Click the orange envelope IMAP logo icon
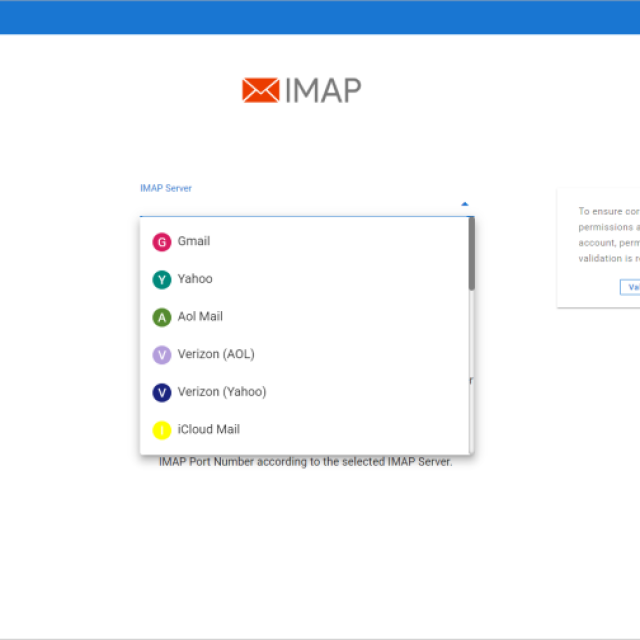The image size is (640, 640). (x=260, y=90)
